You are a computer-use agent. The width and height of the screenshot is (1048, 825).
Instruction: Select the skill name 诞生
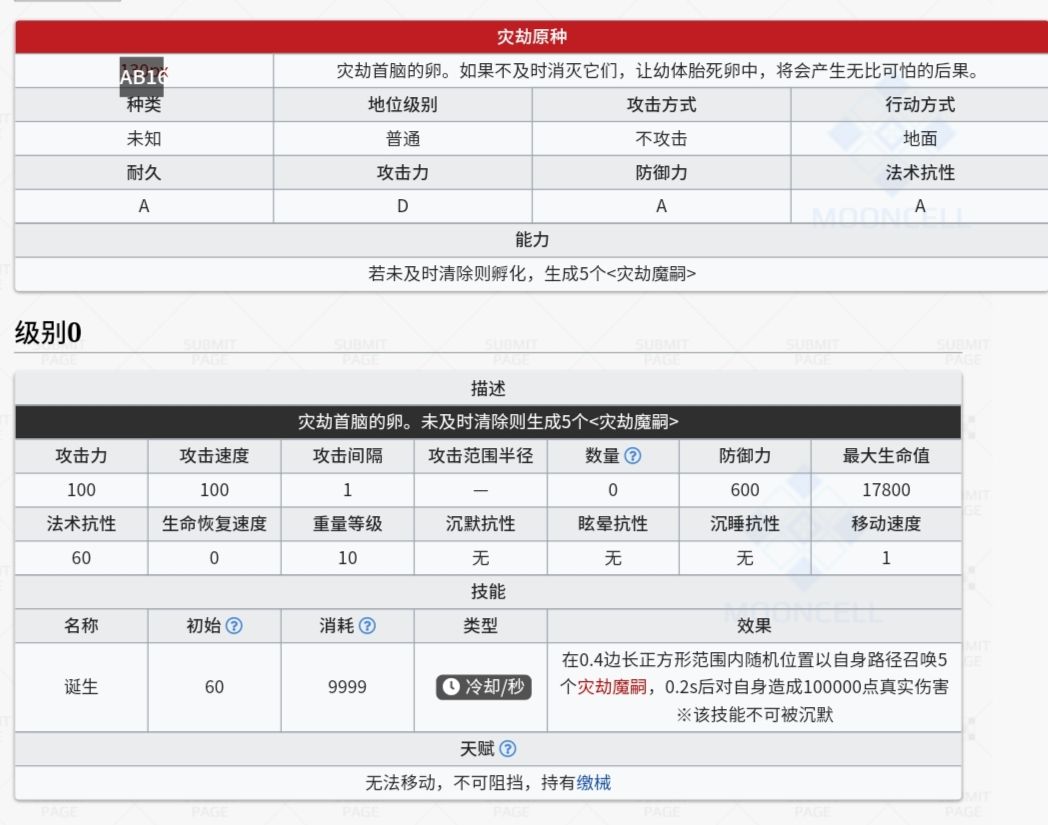point(81,687)
